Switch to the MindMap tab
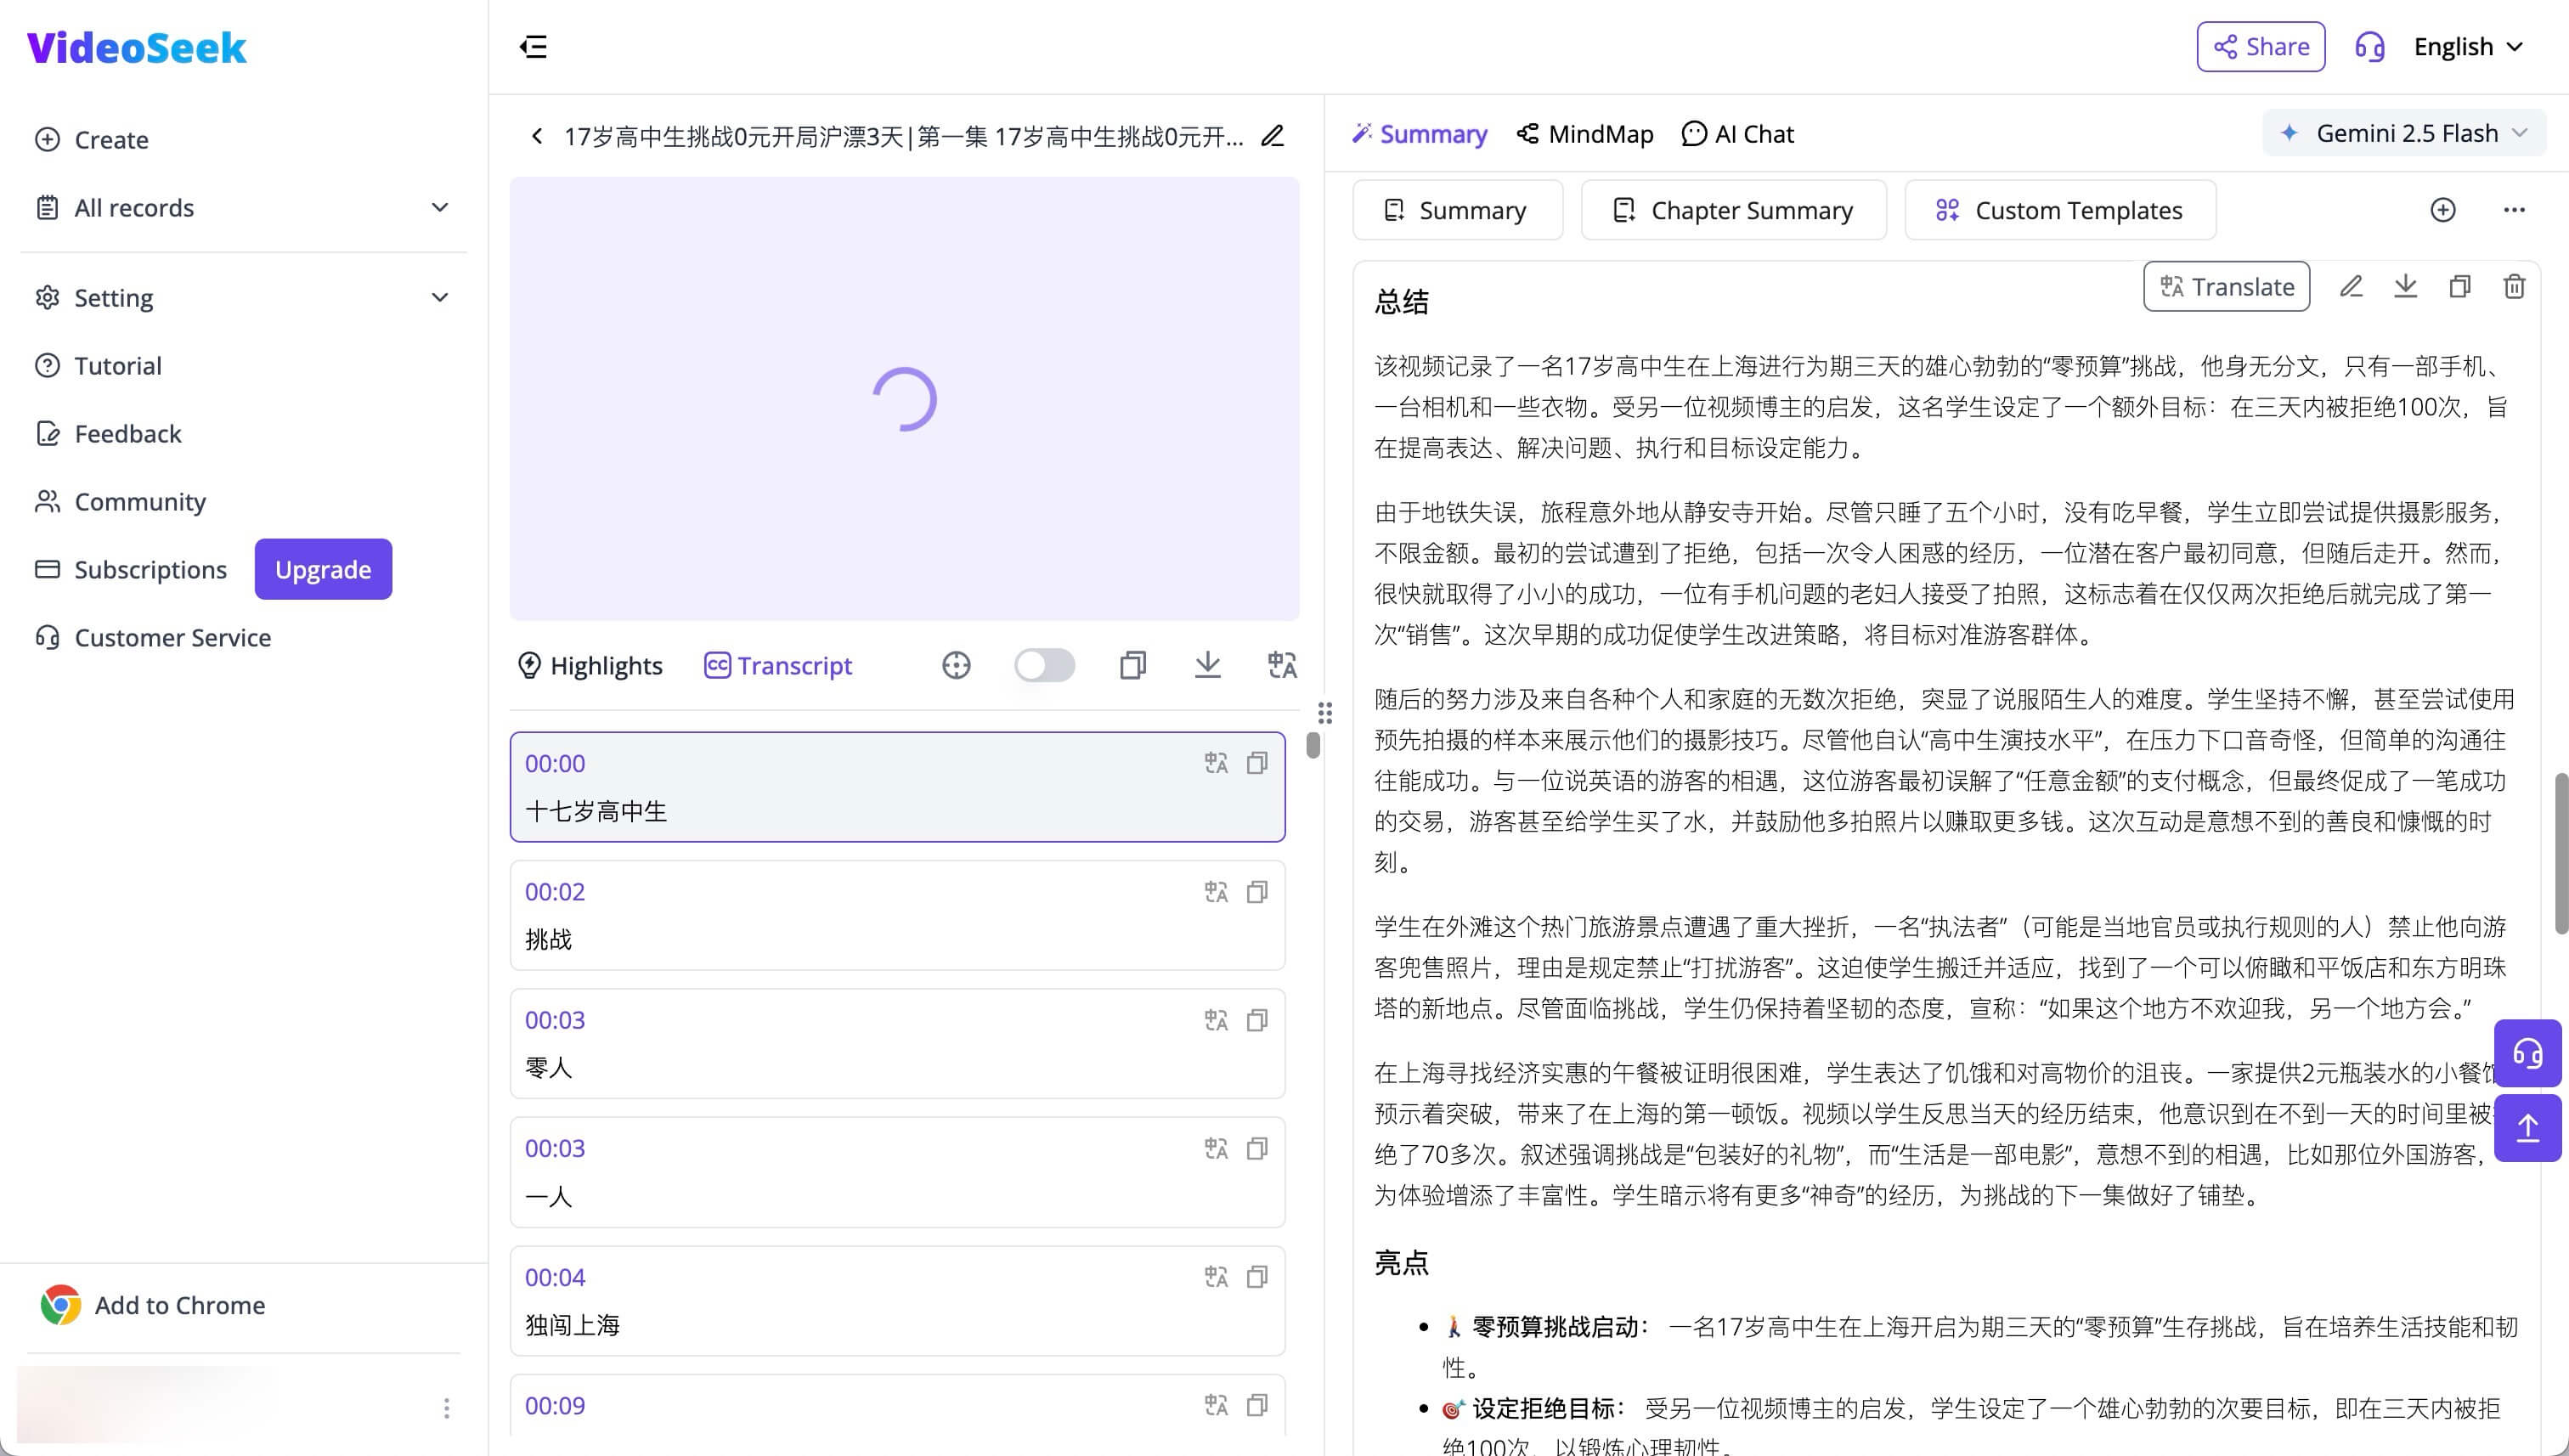This screenshot has width=2569, height=1456. tap(1584, 133)
